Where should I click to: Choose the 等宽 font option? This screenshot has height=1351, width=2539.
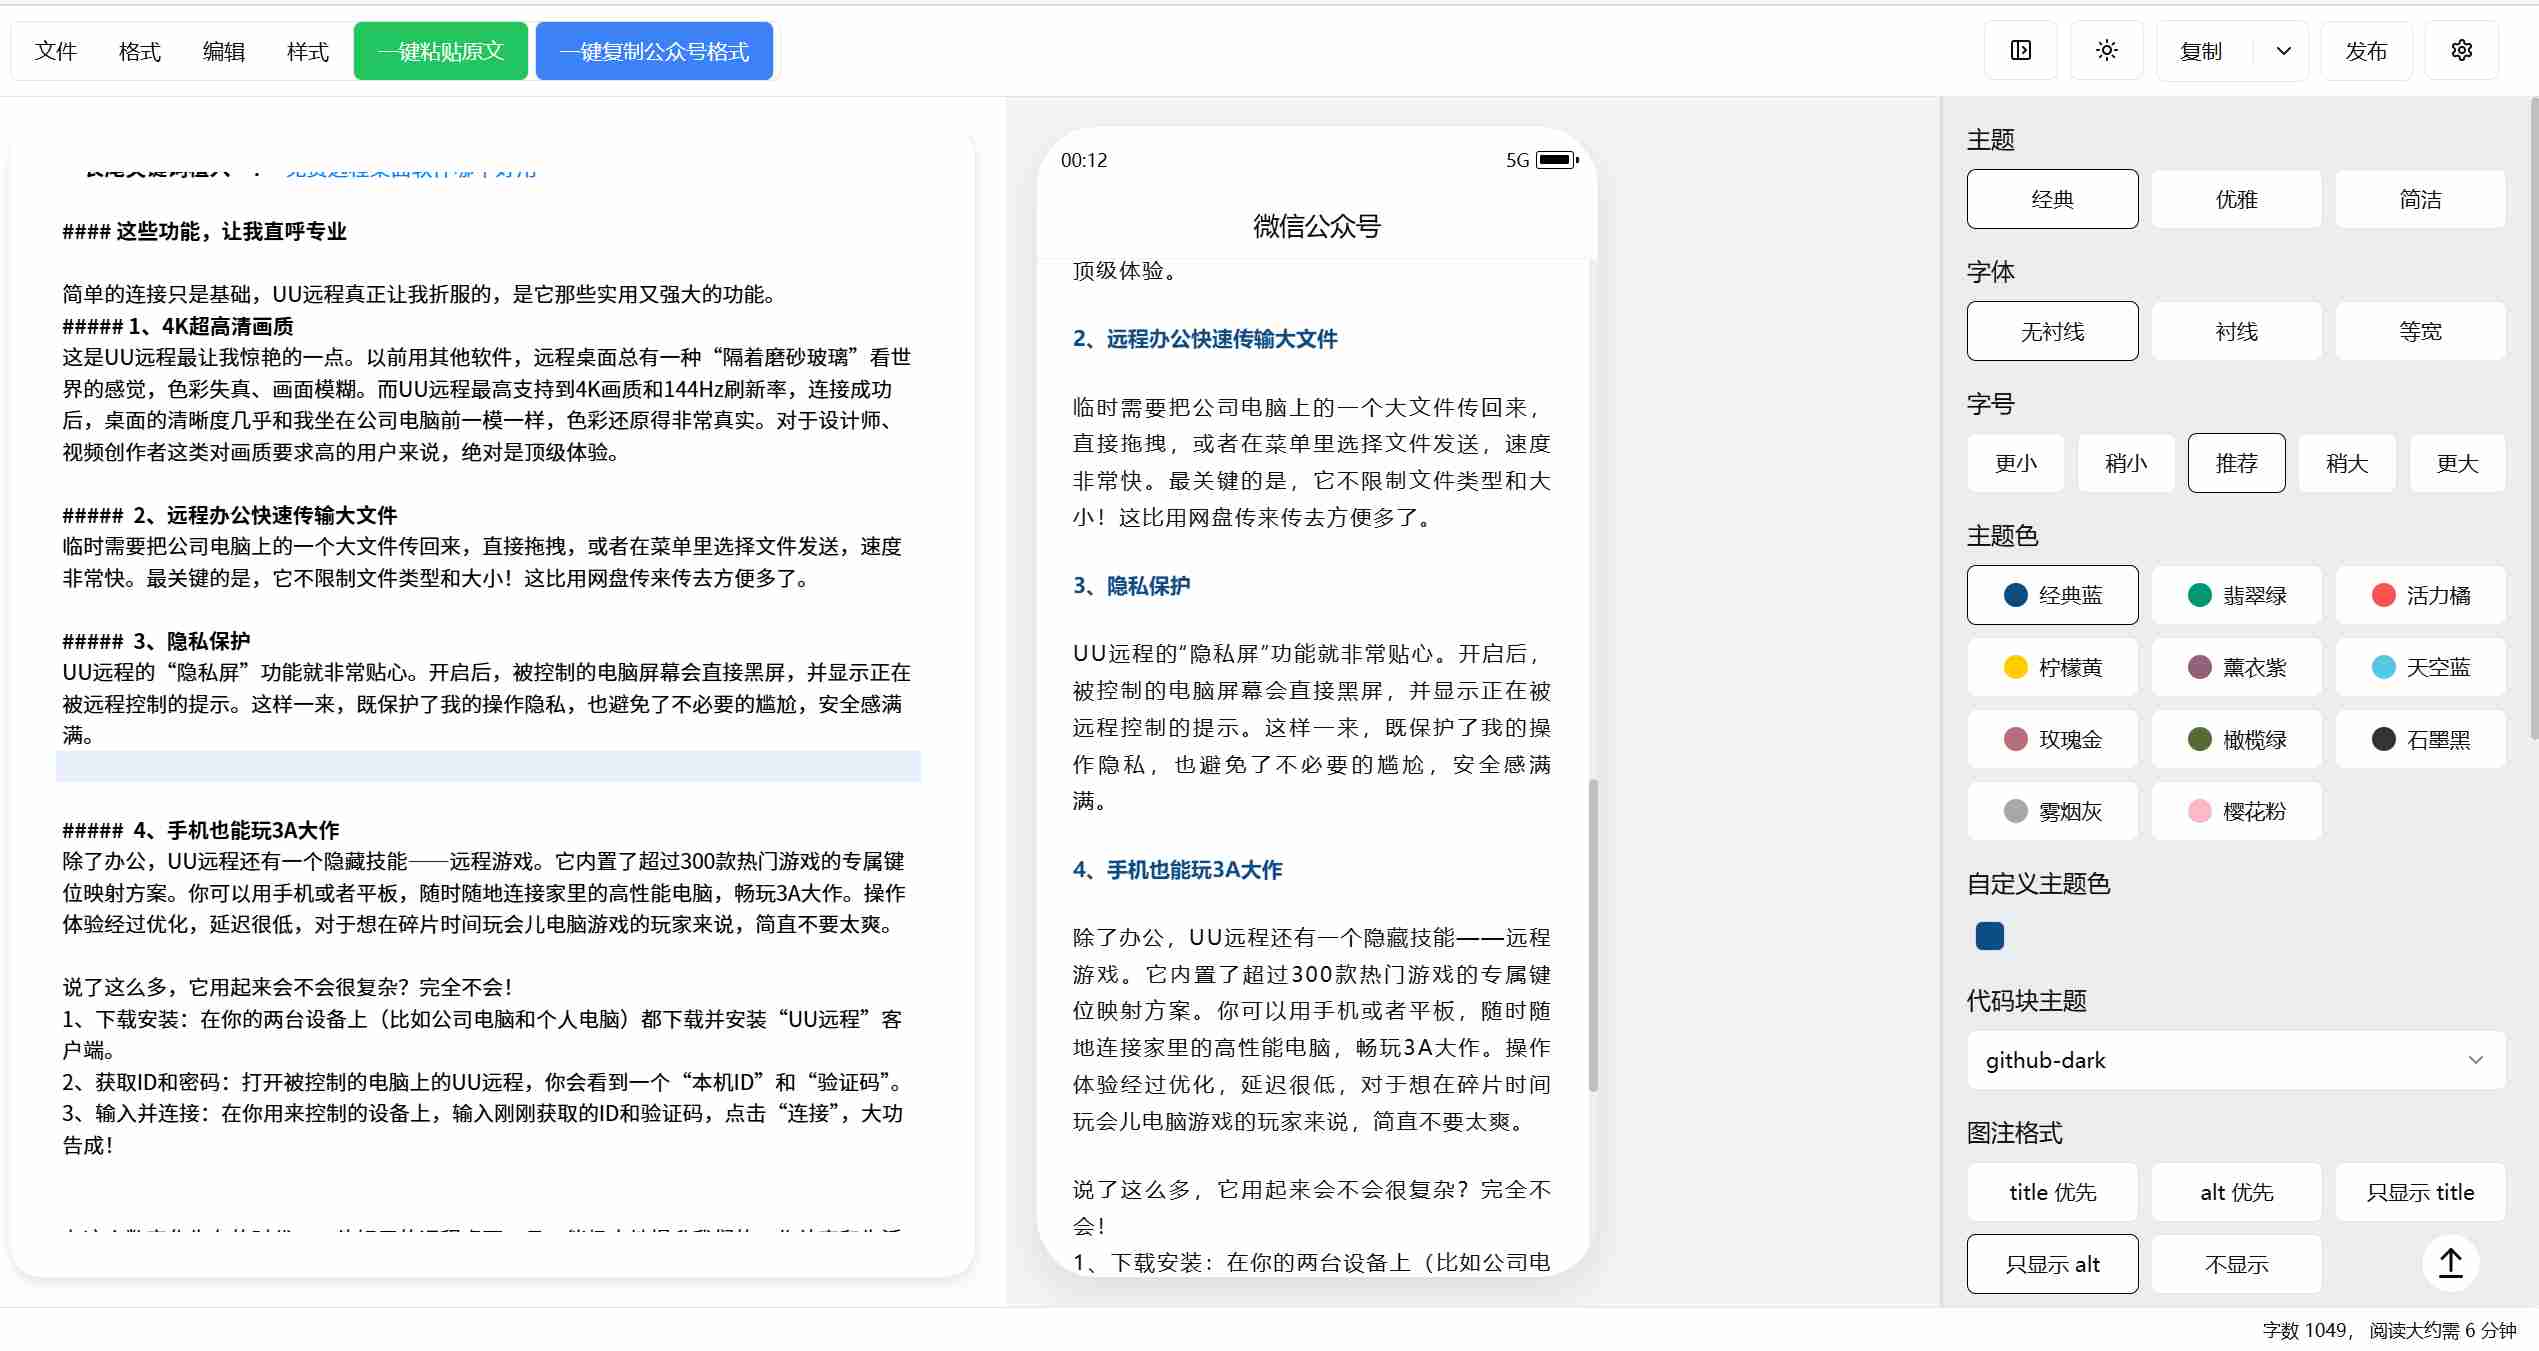click(x=2420, y=331)
